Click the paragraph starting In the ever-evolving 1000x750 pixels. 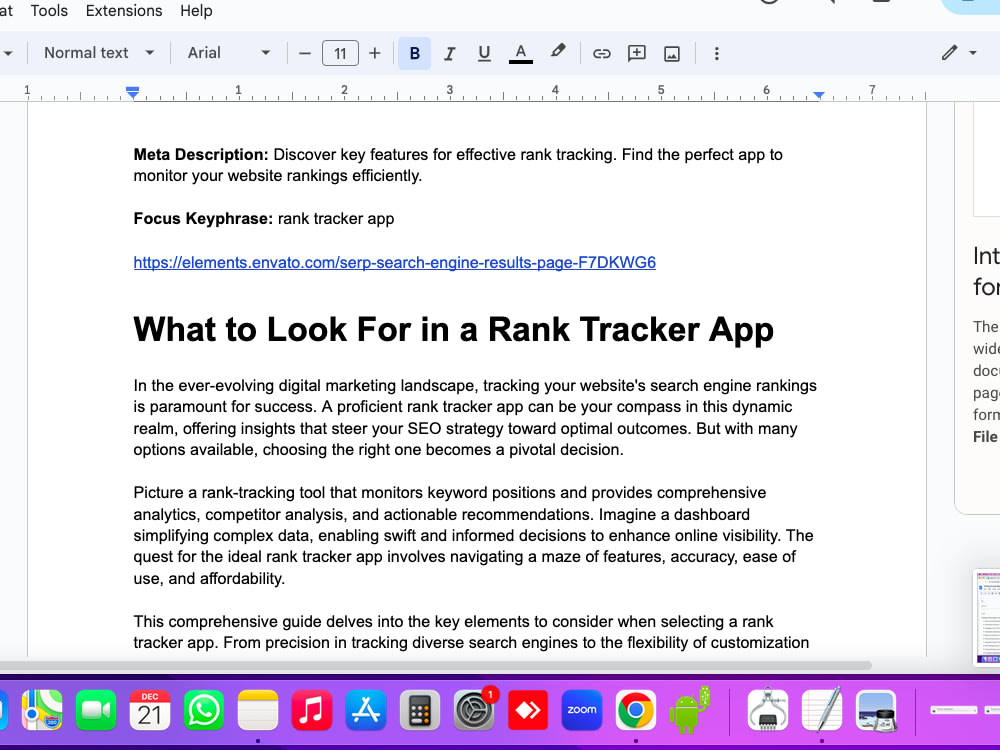pyautogui.click(x=475, y=418)
